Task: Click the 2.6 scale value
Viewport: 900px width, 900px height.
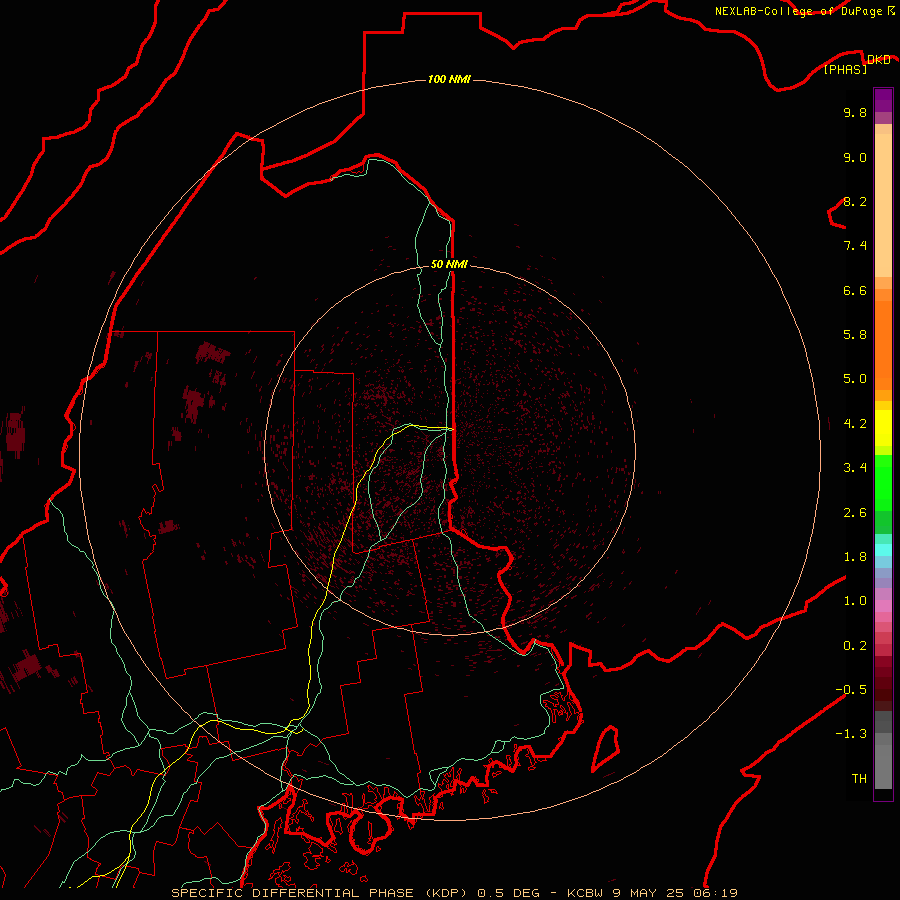Action: [855, 513]
